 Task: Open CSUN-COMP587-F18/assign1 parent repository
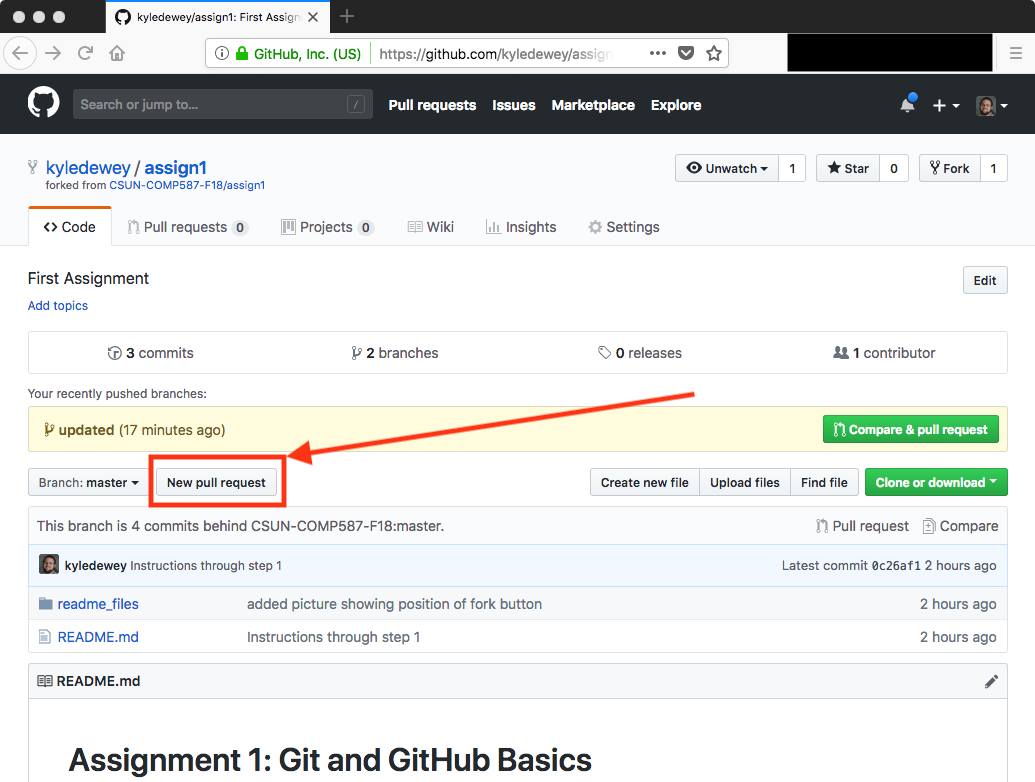(187, 185)
